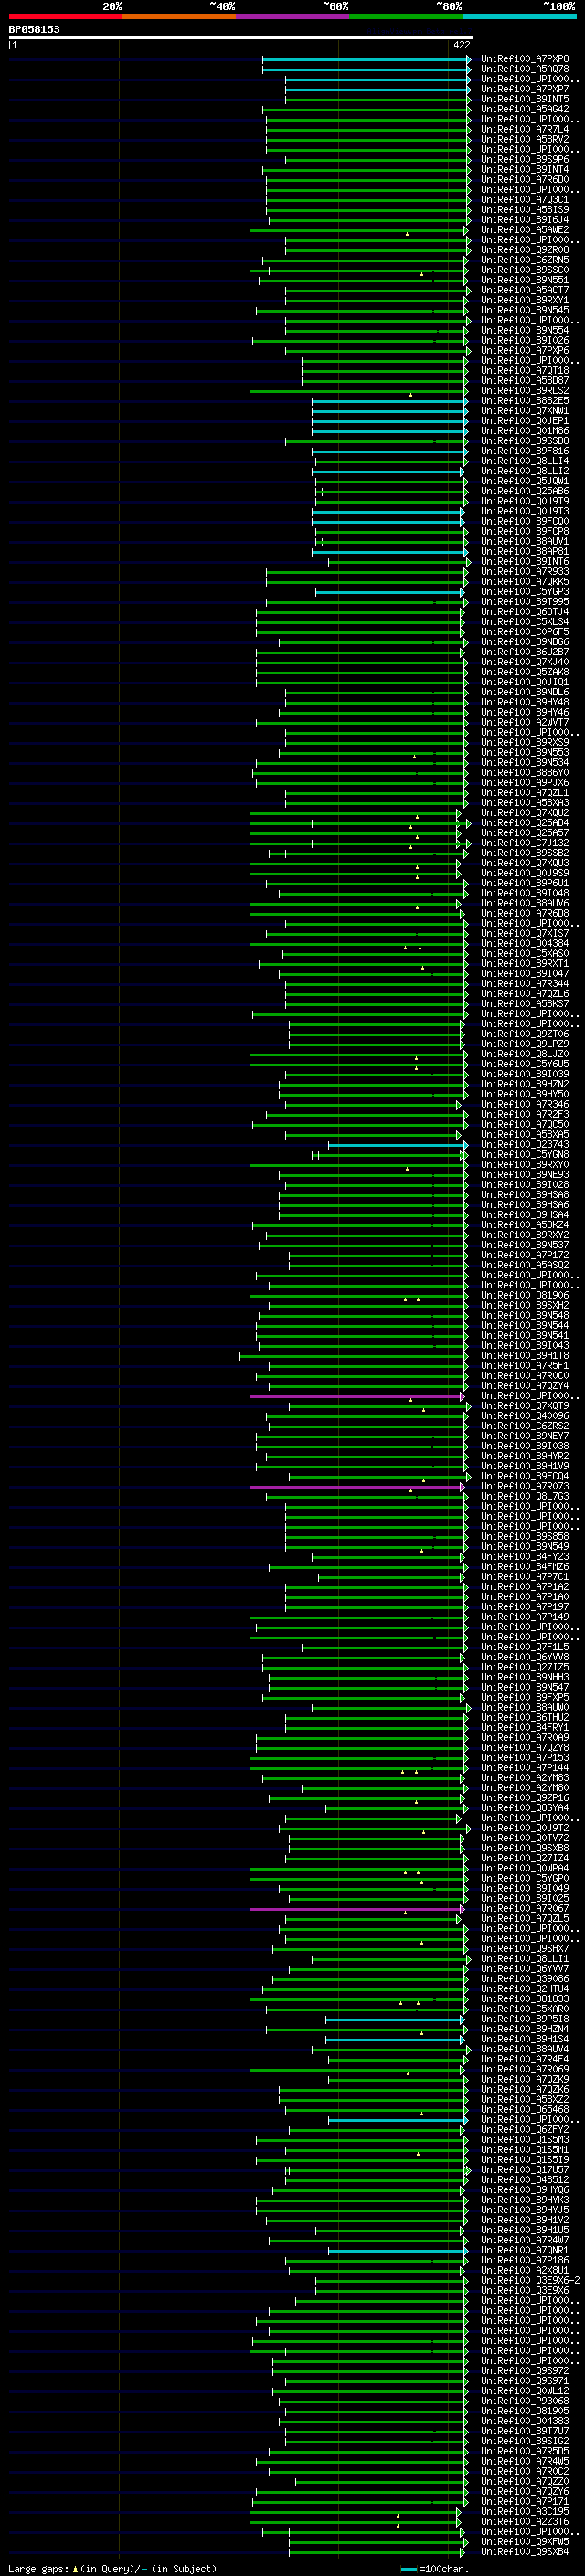Select the UniRef100_Q9ZR08 label
This screenshot has height=2576, width=585.
[x=525, y=250]
